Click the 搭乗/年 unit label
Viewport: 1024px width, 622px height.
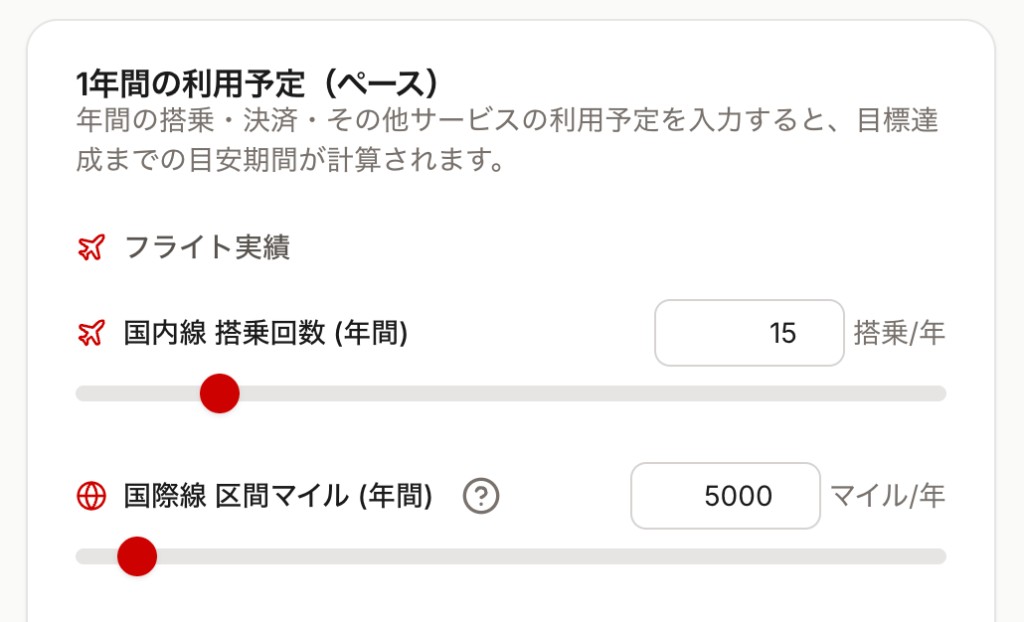(x=899, y=333)
